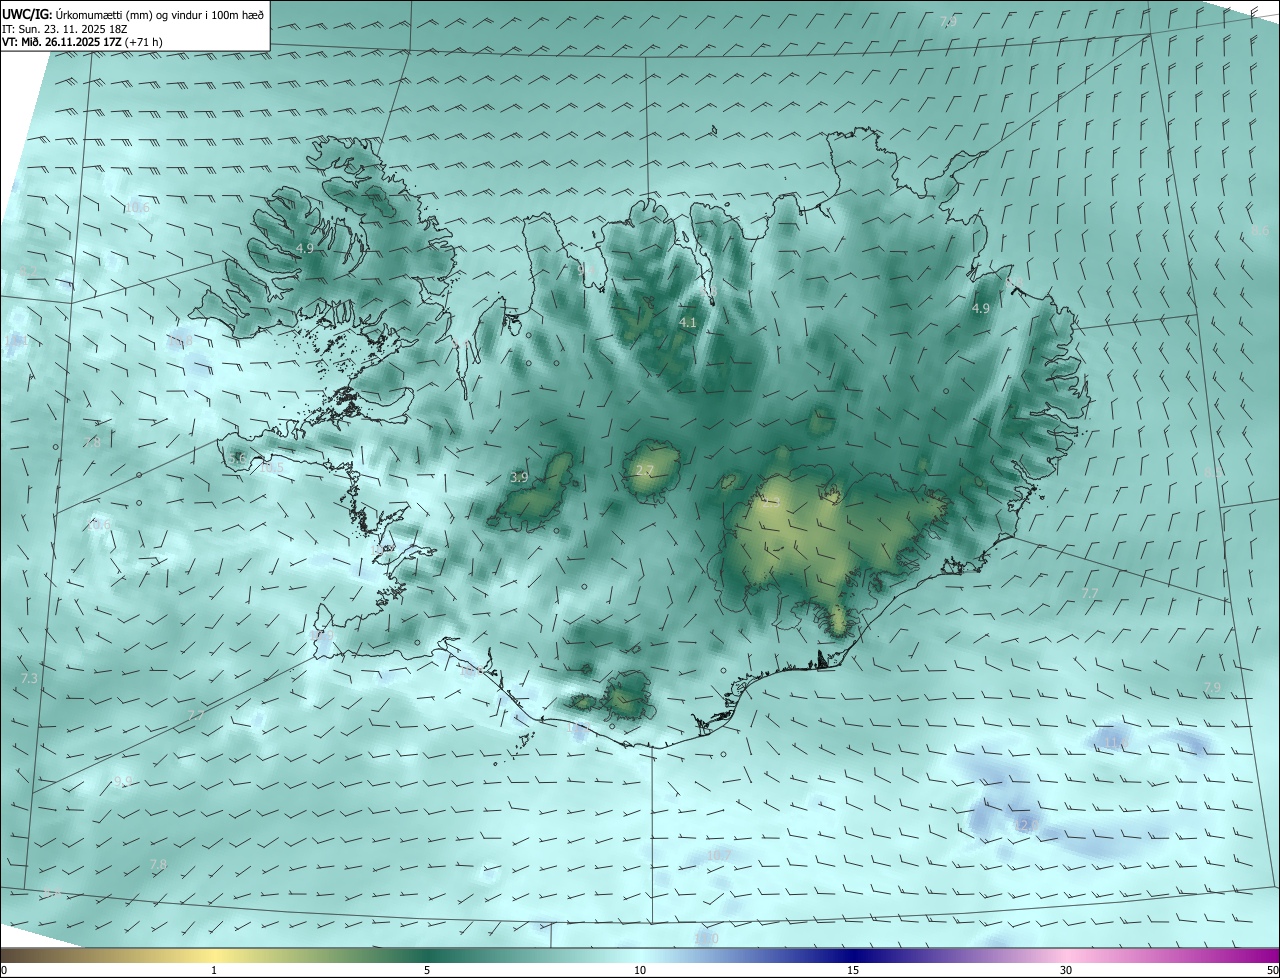Click the 4.9 label in east Iceland
The height and width of the screenshot is (978, 1280).
click(x=981, y=309)
